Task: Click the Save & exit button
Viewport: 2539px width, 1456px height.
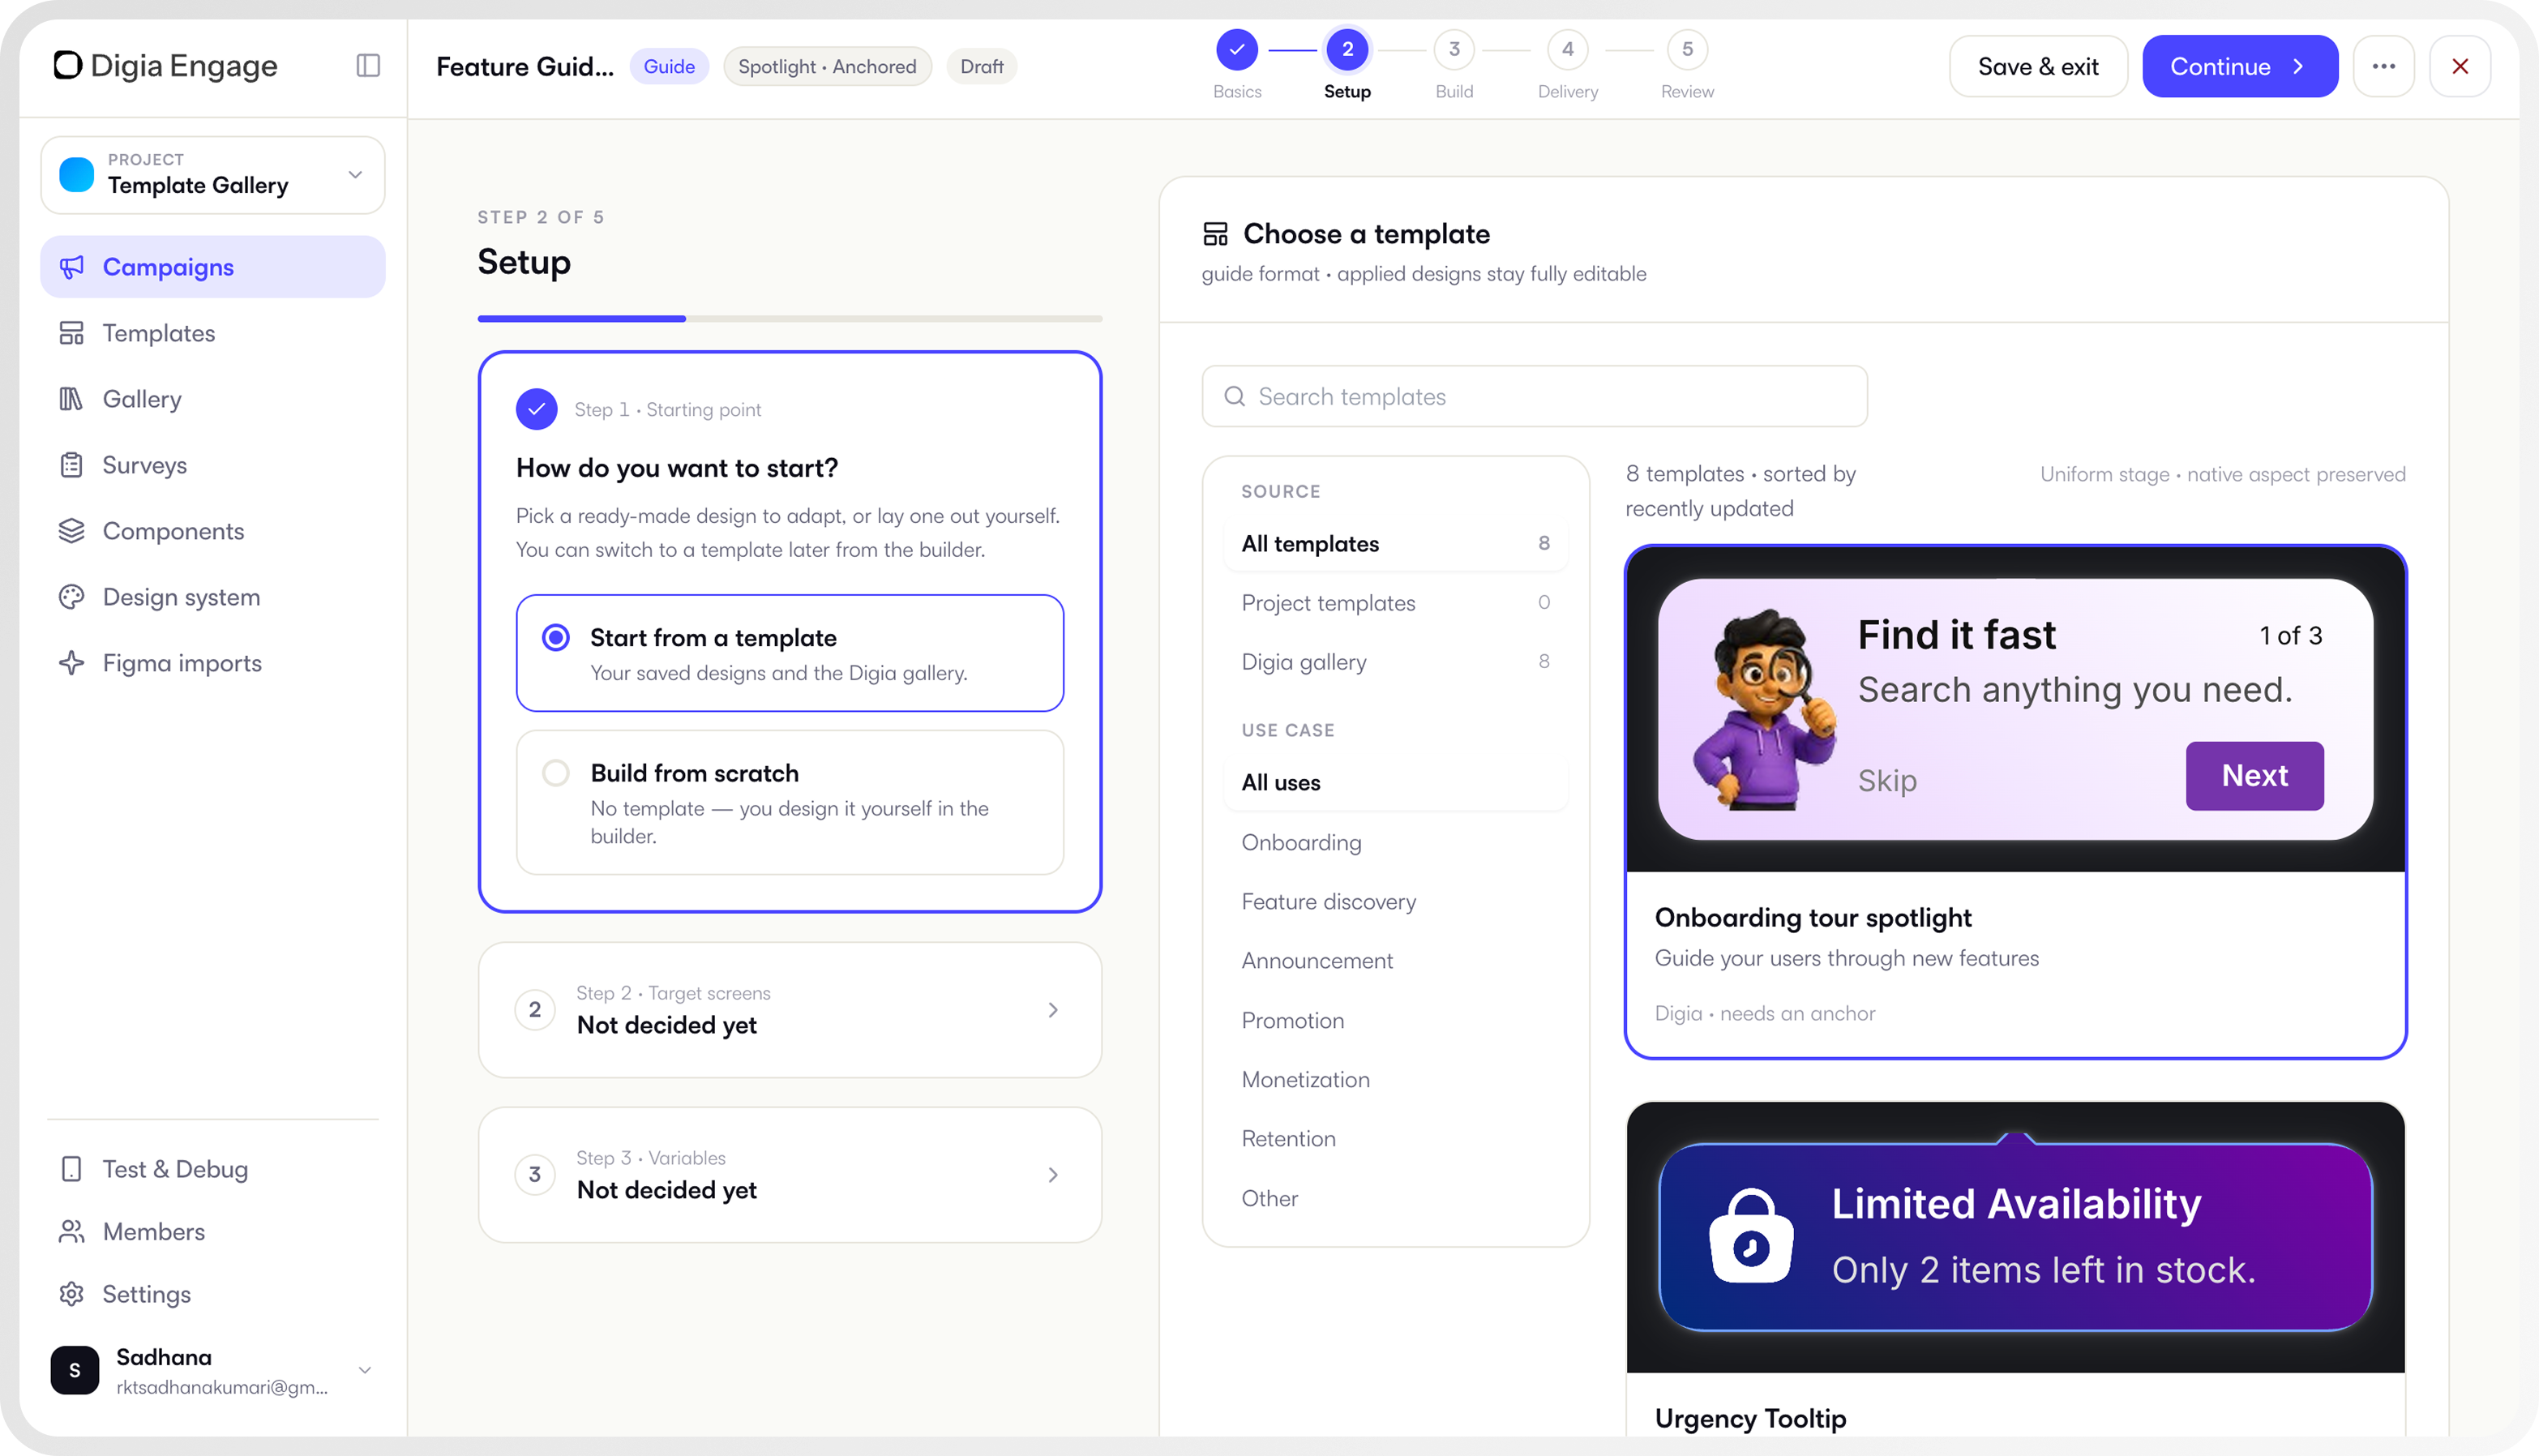Action: 2038,66
